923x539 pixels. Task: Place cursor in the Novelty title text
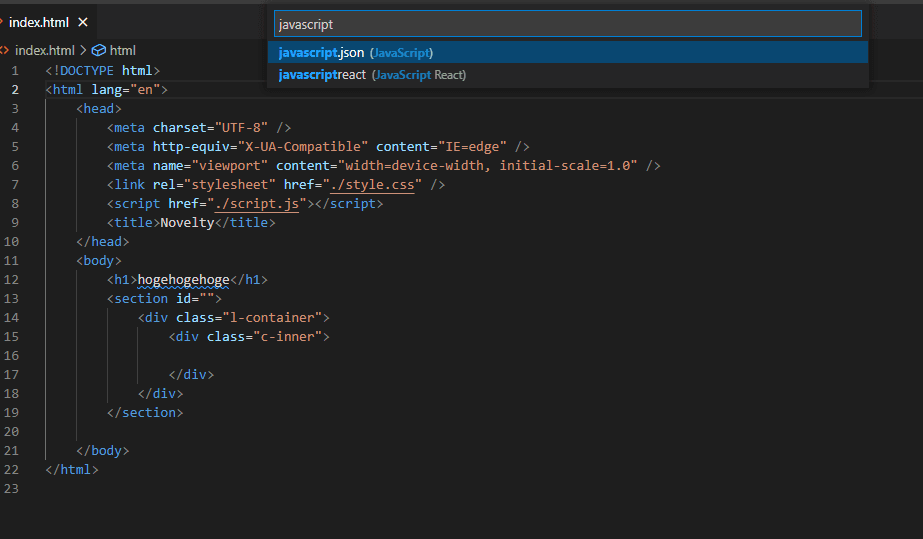[187, 222]
